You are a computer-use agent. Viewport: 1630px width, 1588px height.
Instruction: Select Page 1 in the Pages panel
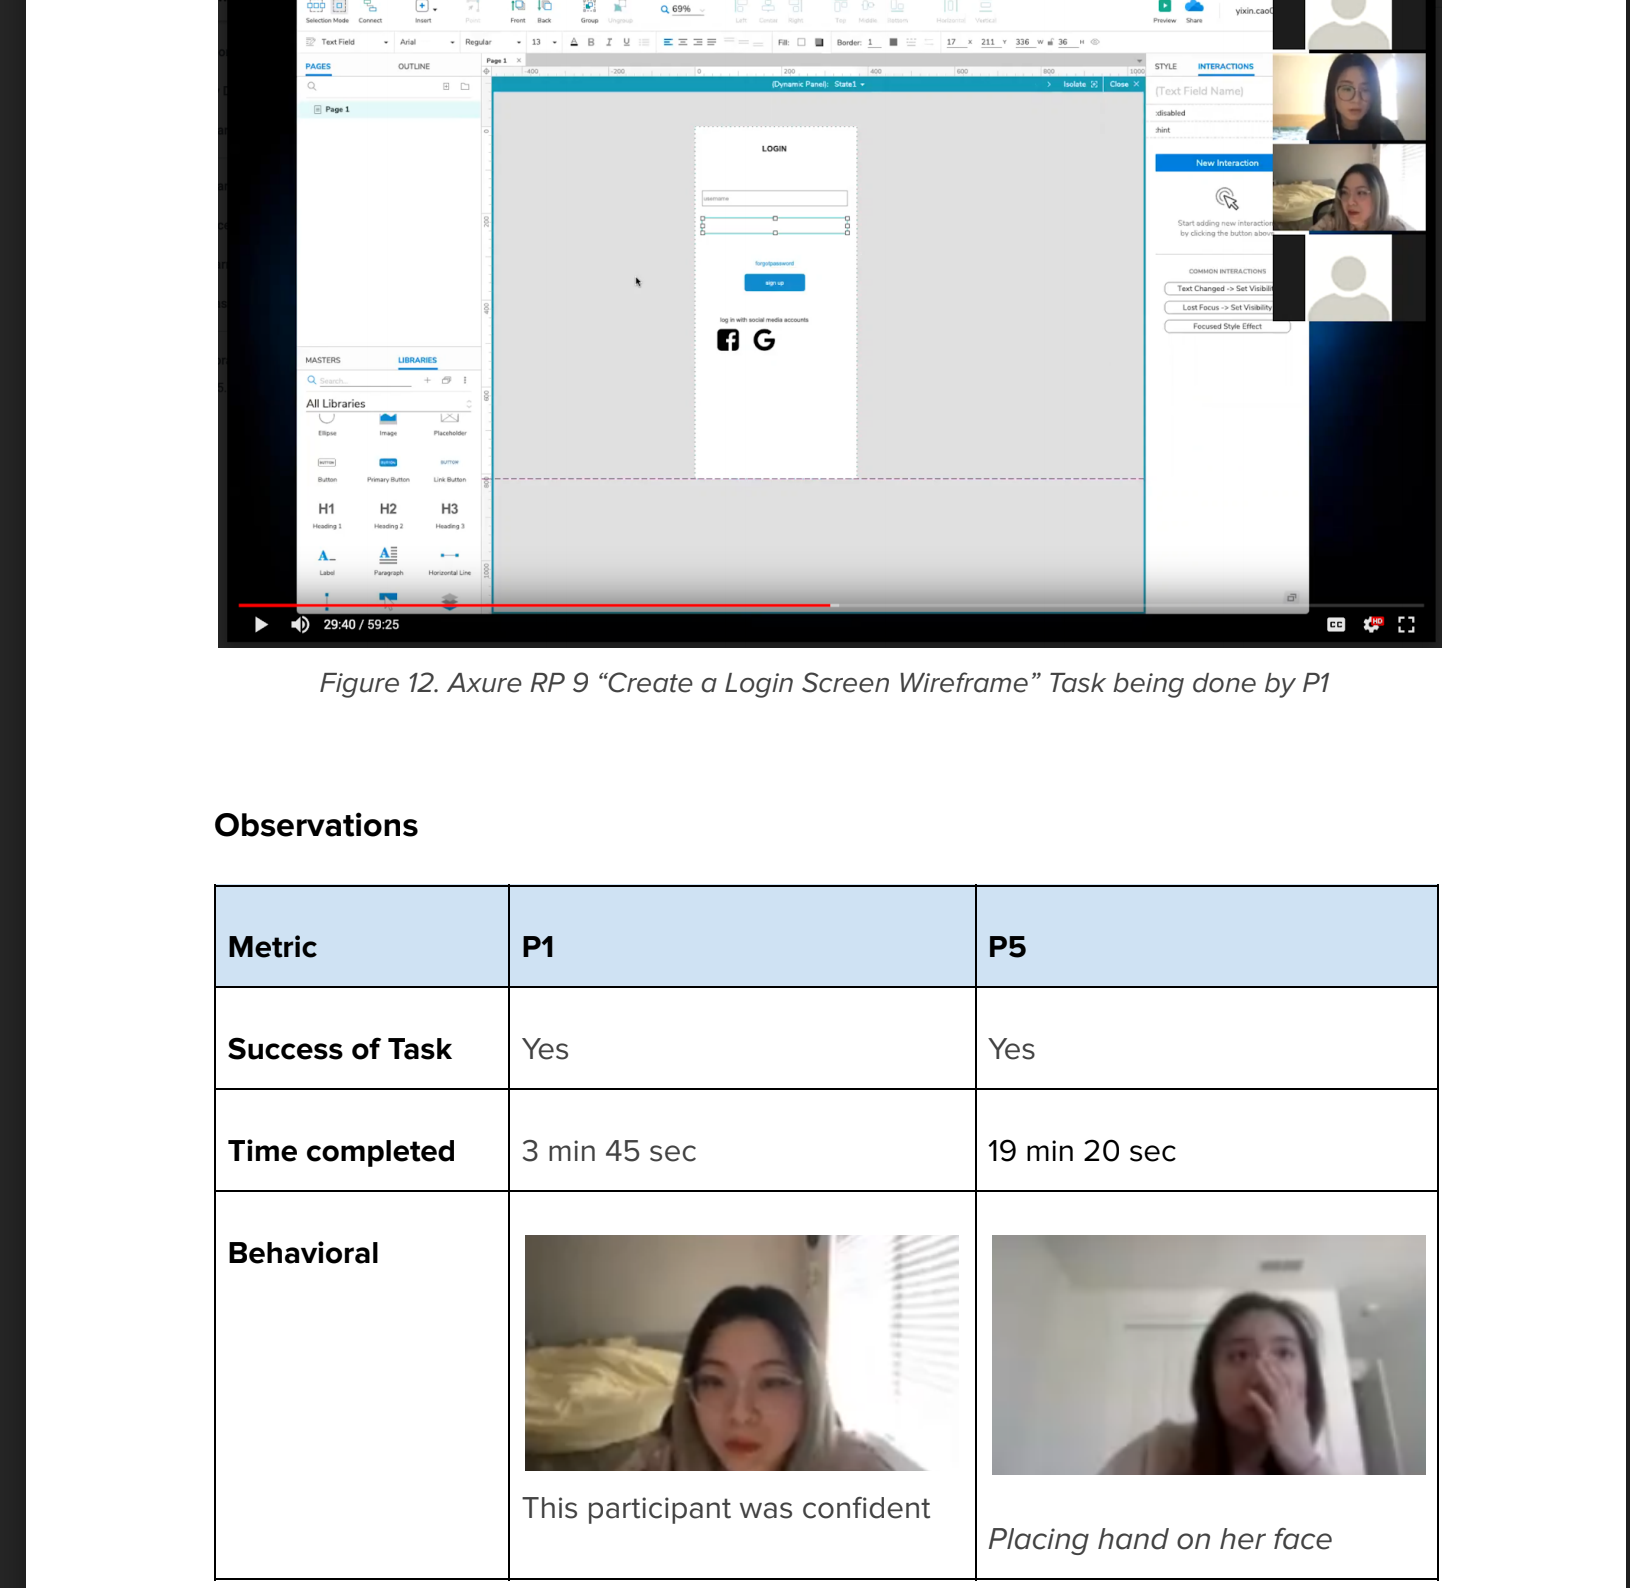click(x=336, y=108)
